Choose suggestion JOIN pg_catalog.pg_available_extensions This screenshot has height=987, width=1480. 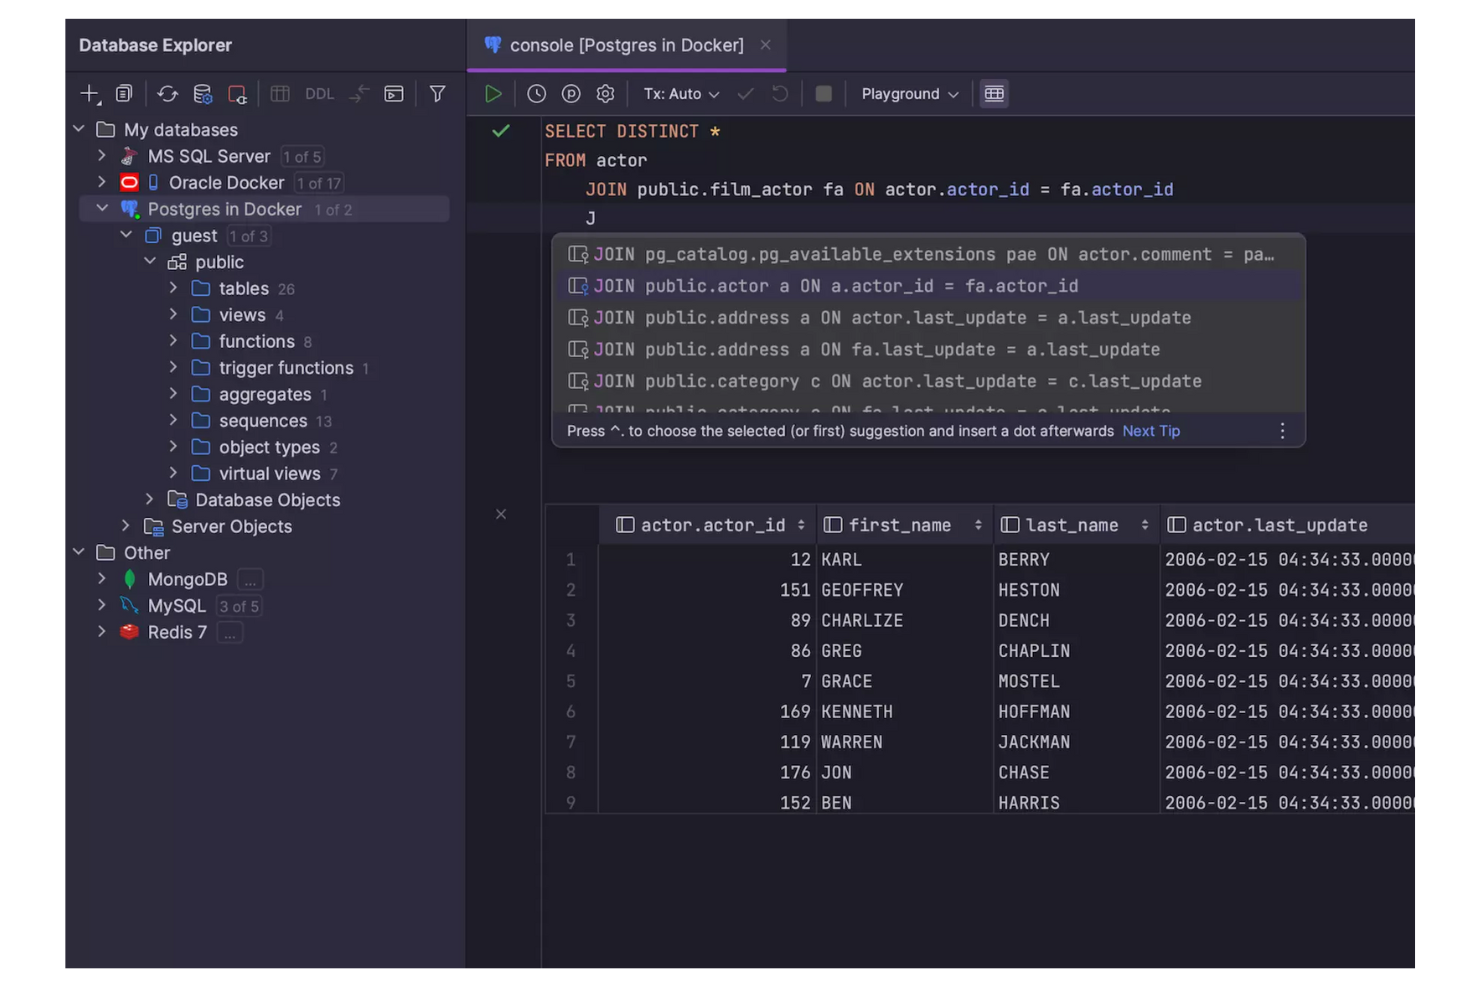(x=928, y=254)
